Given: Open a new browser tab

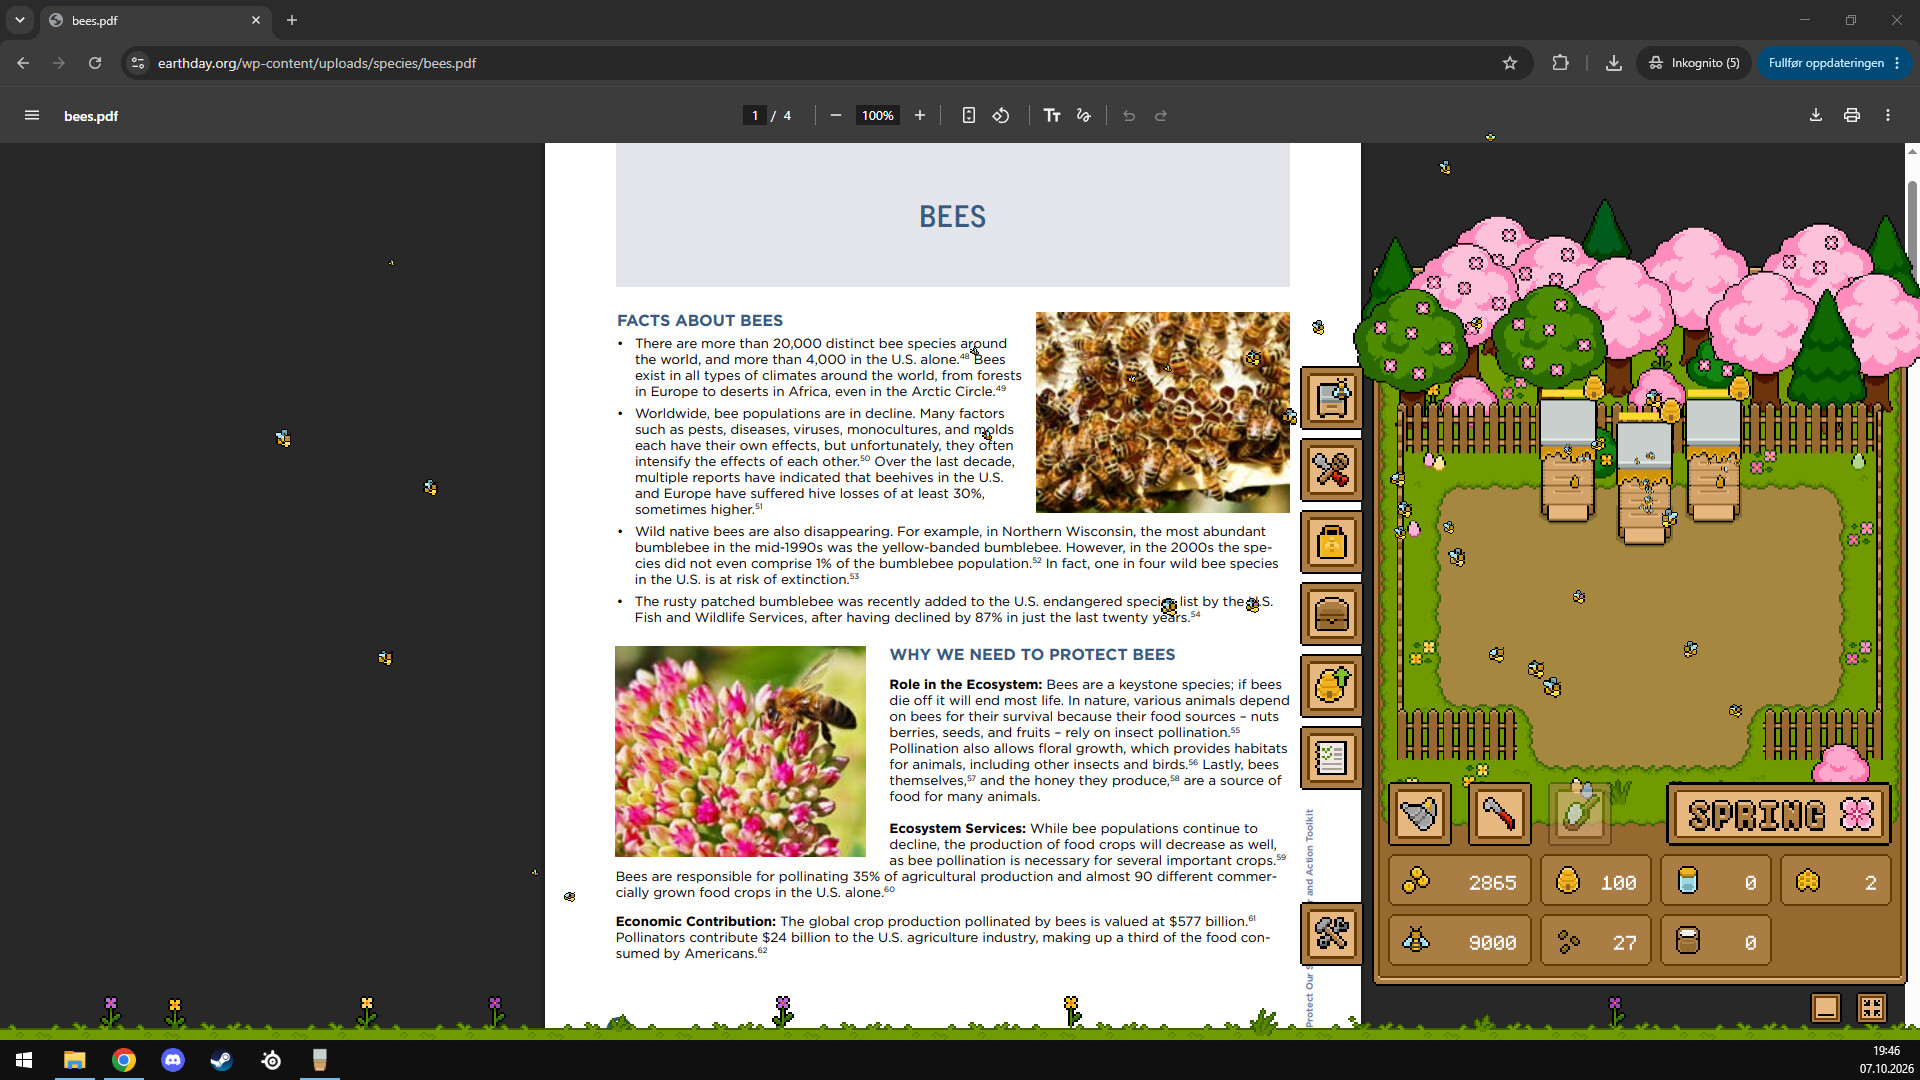Looking at the screenshot, I should (292, 20).
